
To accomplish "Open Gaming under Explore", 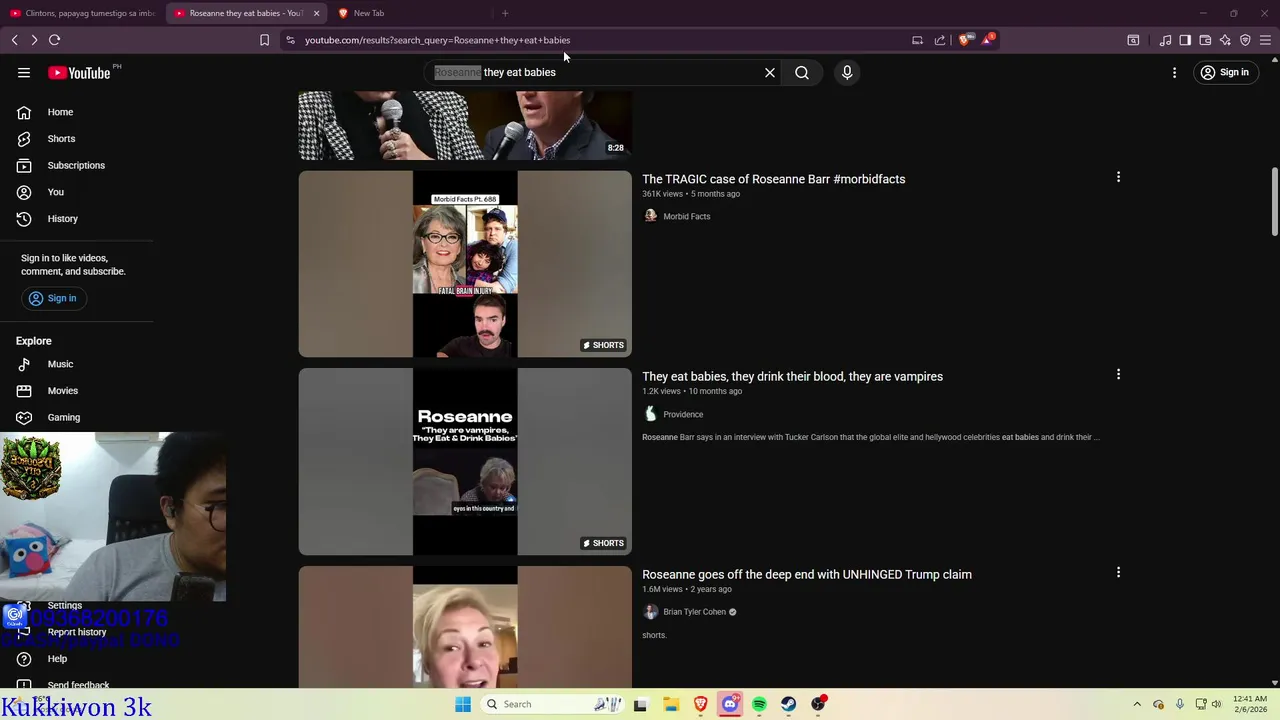I will tap(63, 417).
